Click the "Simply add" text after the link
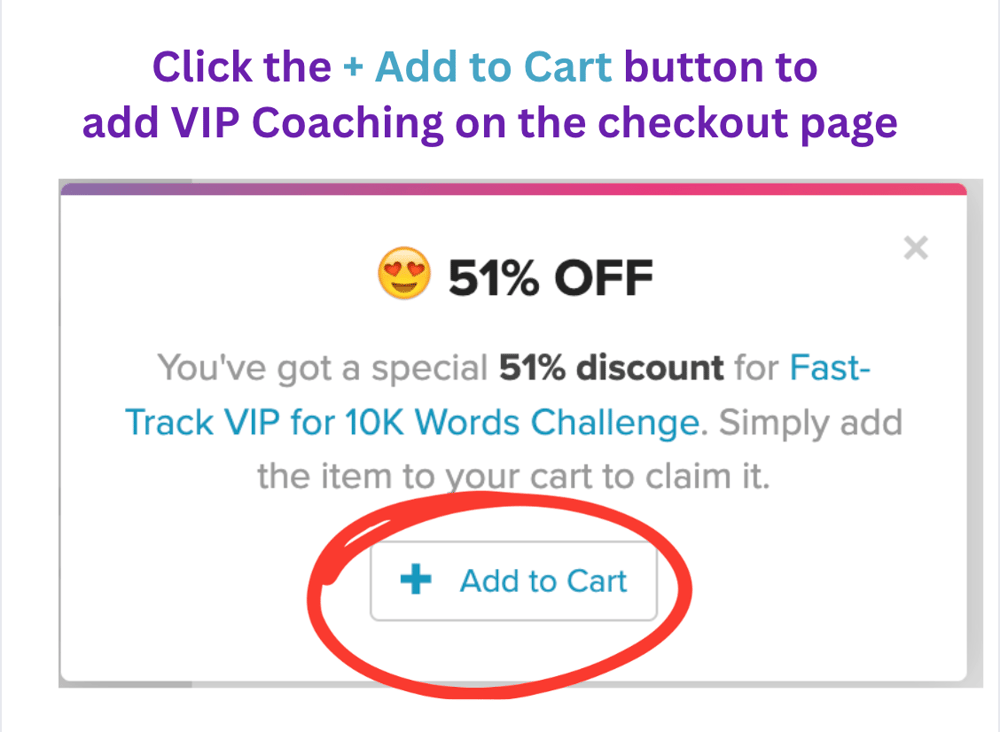Screen dimensions: 1000x732 (x=811, y=422)
